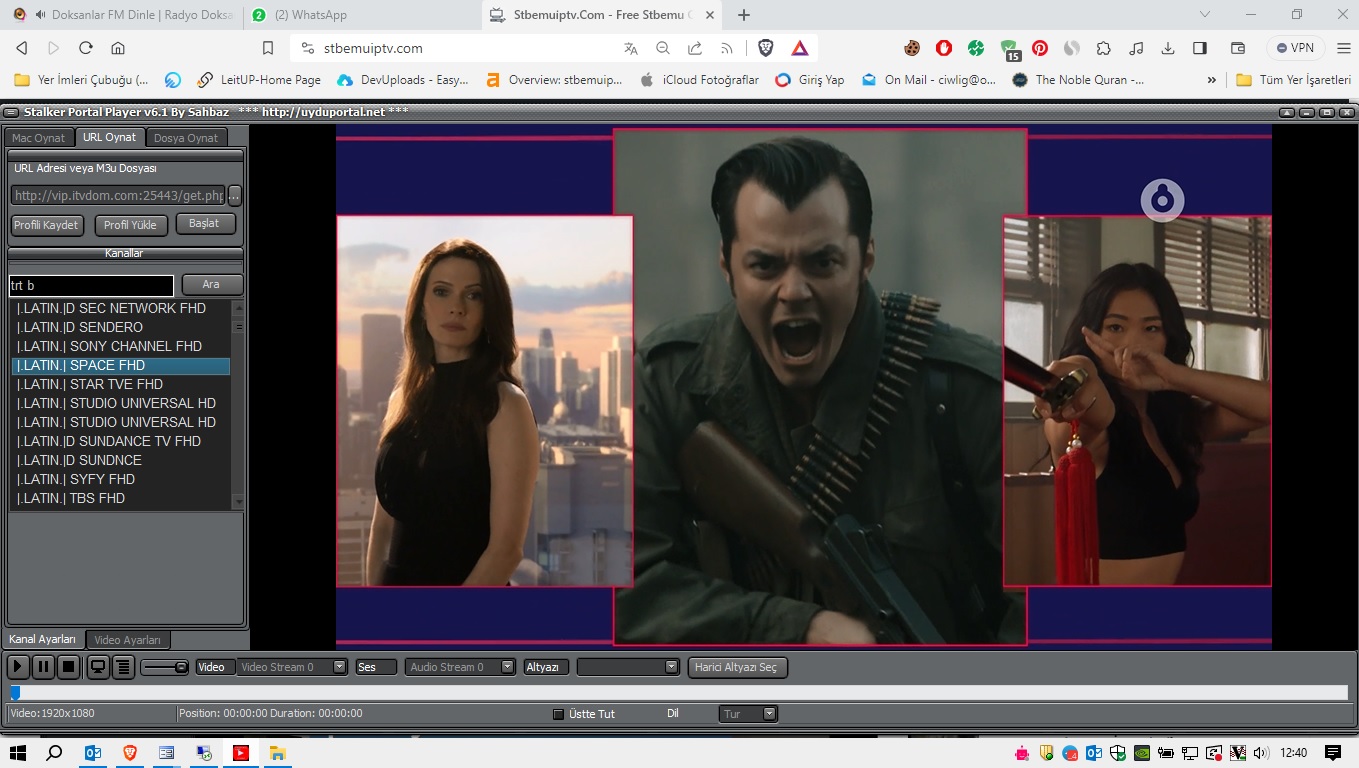The image size is (1359, 768).
Task: Click the Harici Altyazı Seç button
Action: (x=738, y=667)
